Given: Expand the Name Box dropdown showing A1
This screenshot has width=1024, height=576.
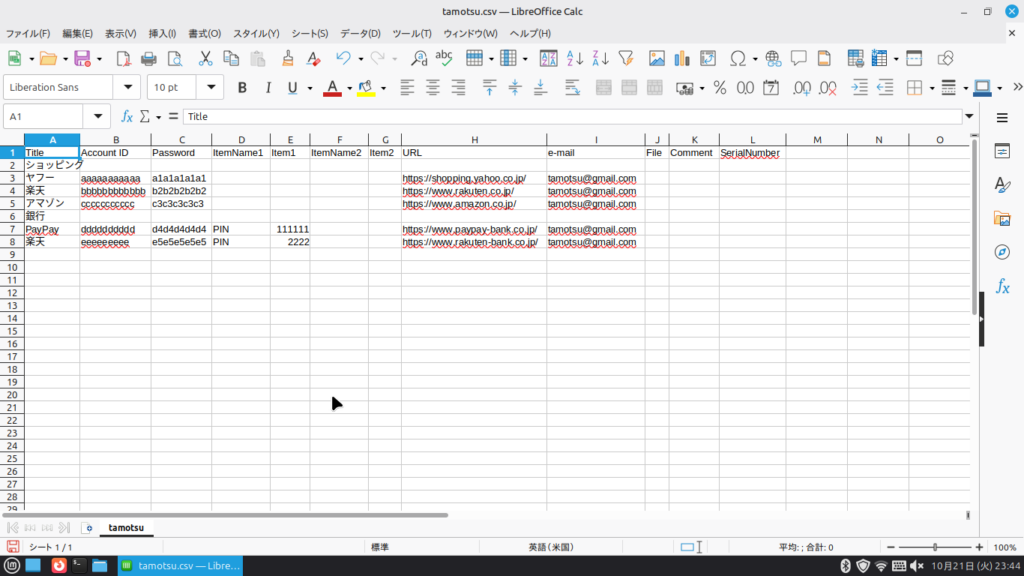Looking at the screenshot, I should click(97, 116).
